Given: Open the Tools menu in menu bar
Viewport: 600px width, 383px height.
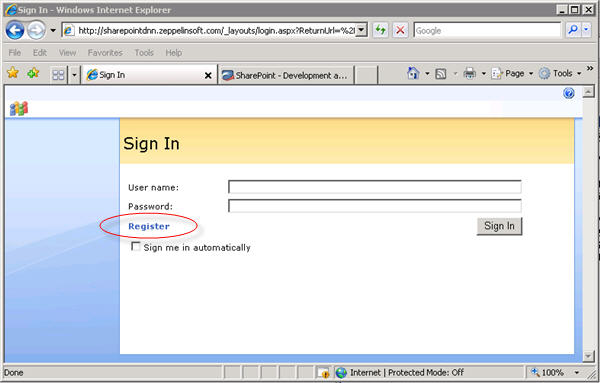Looking at the screenshot, I should click(144, 52).
